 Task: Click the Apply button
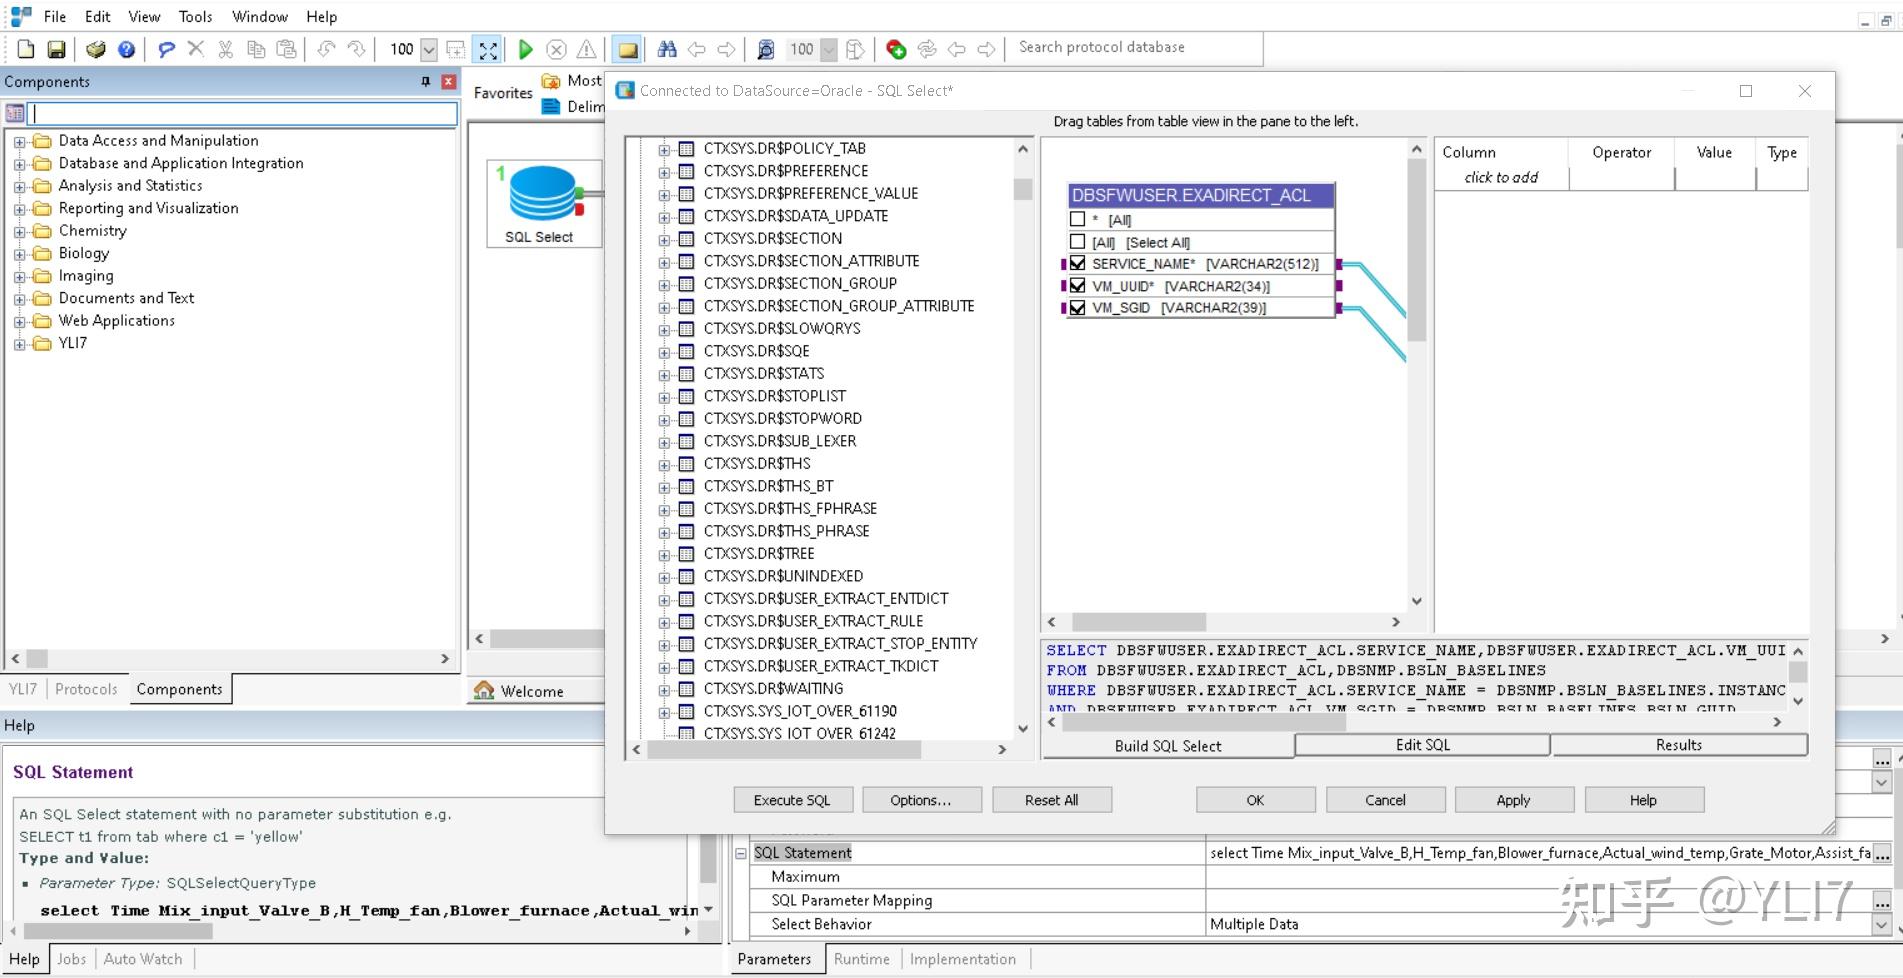(1513, 800)
